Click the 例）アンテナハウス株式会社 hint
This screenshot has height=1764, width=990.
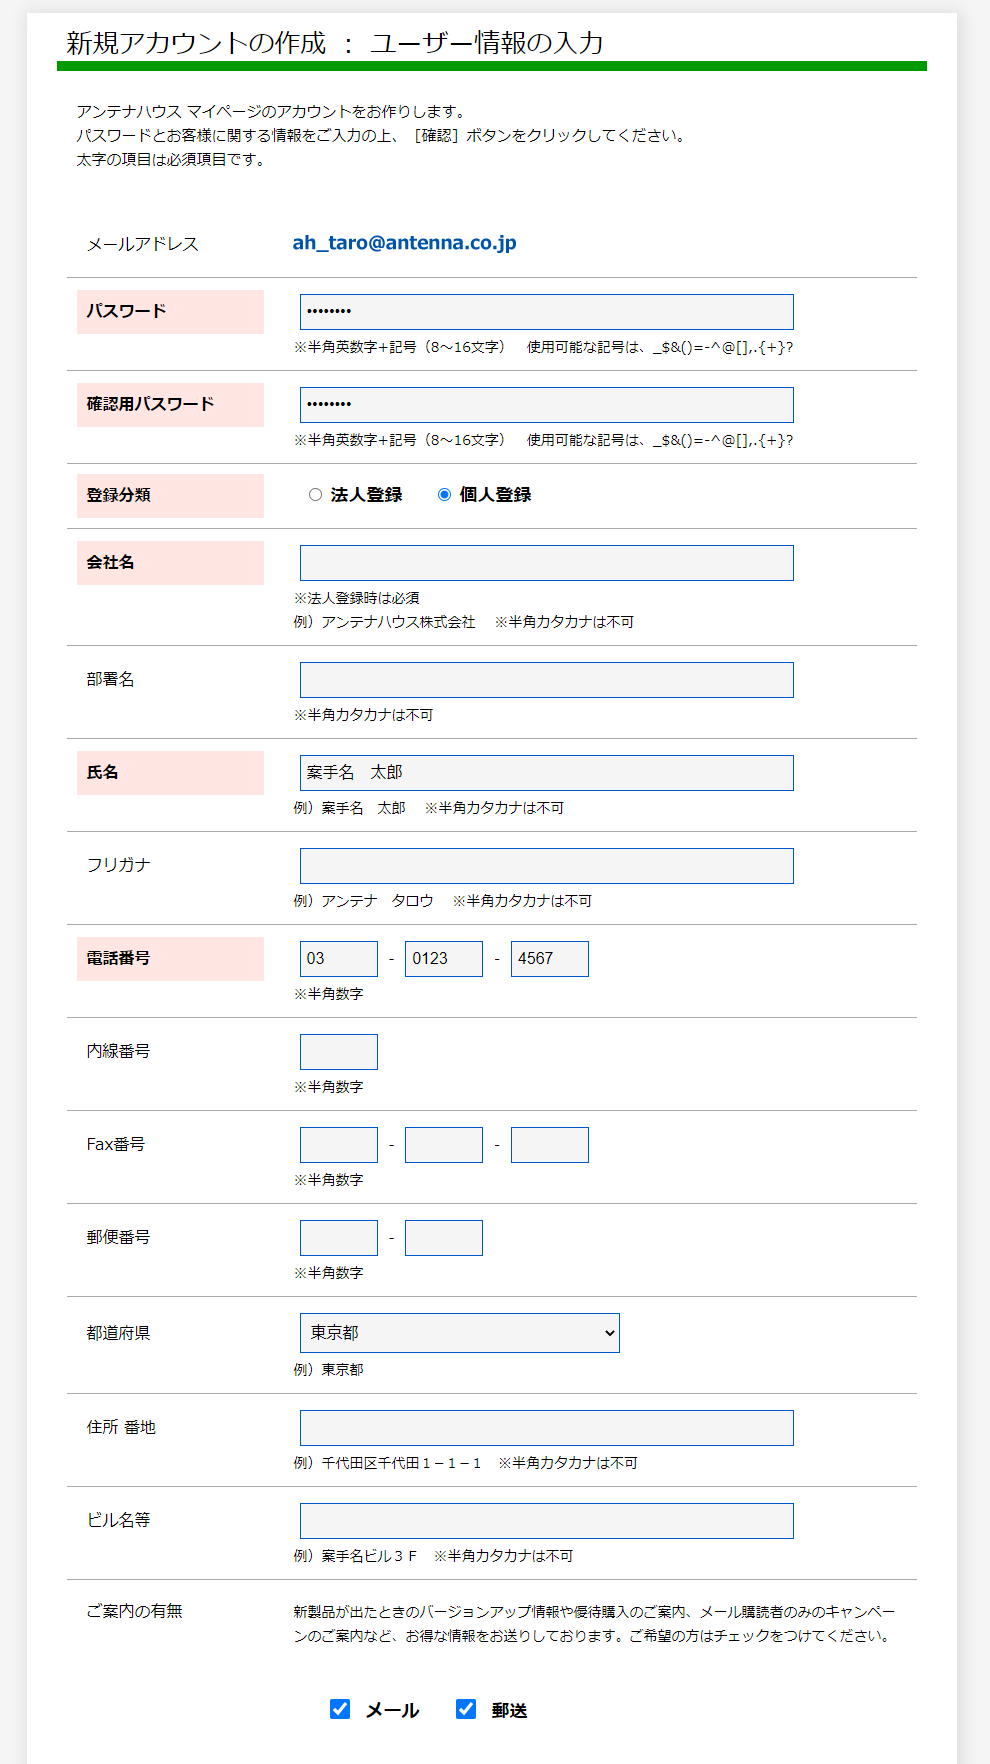(x=384, y=622)
